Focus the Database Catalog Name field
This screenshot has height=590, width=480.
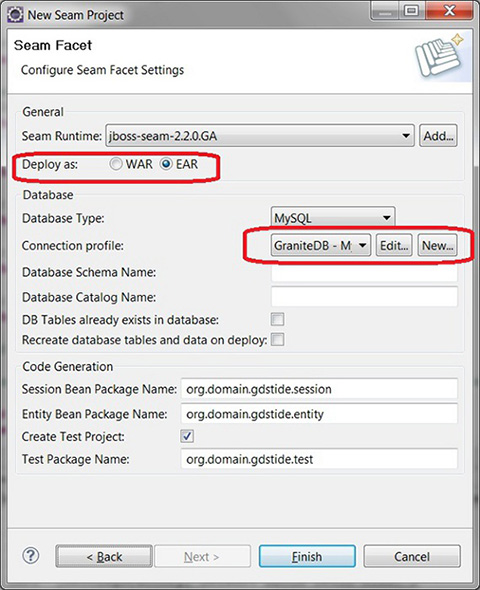pyautogui.click(x=364, y=297)
